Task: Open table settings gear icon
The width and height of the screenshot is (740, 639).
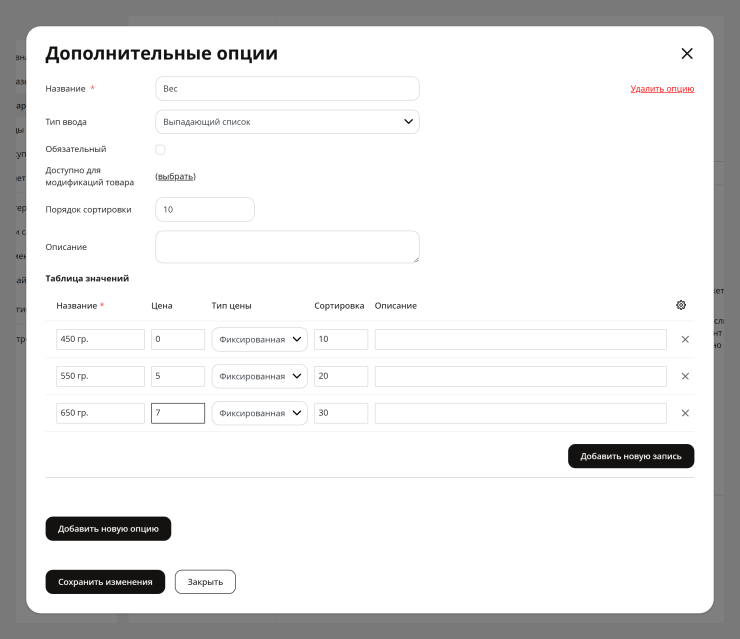Action: click(681, 305)
